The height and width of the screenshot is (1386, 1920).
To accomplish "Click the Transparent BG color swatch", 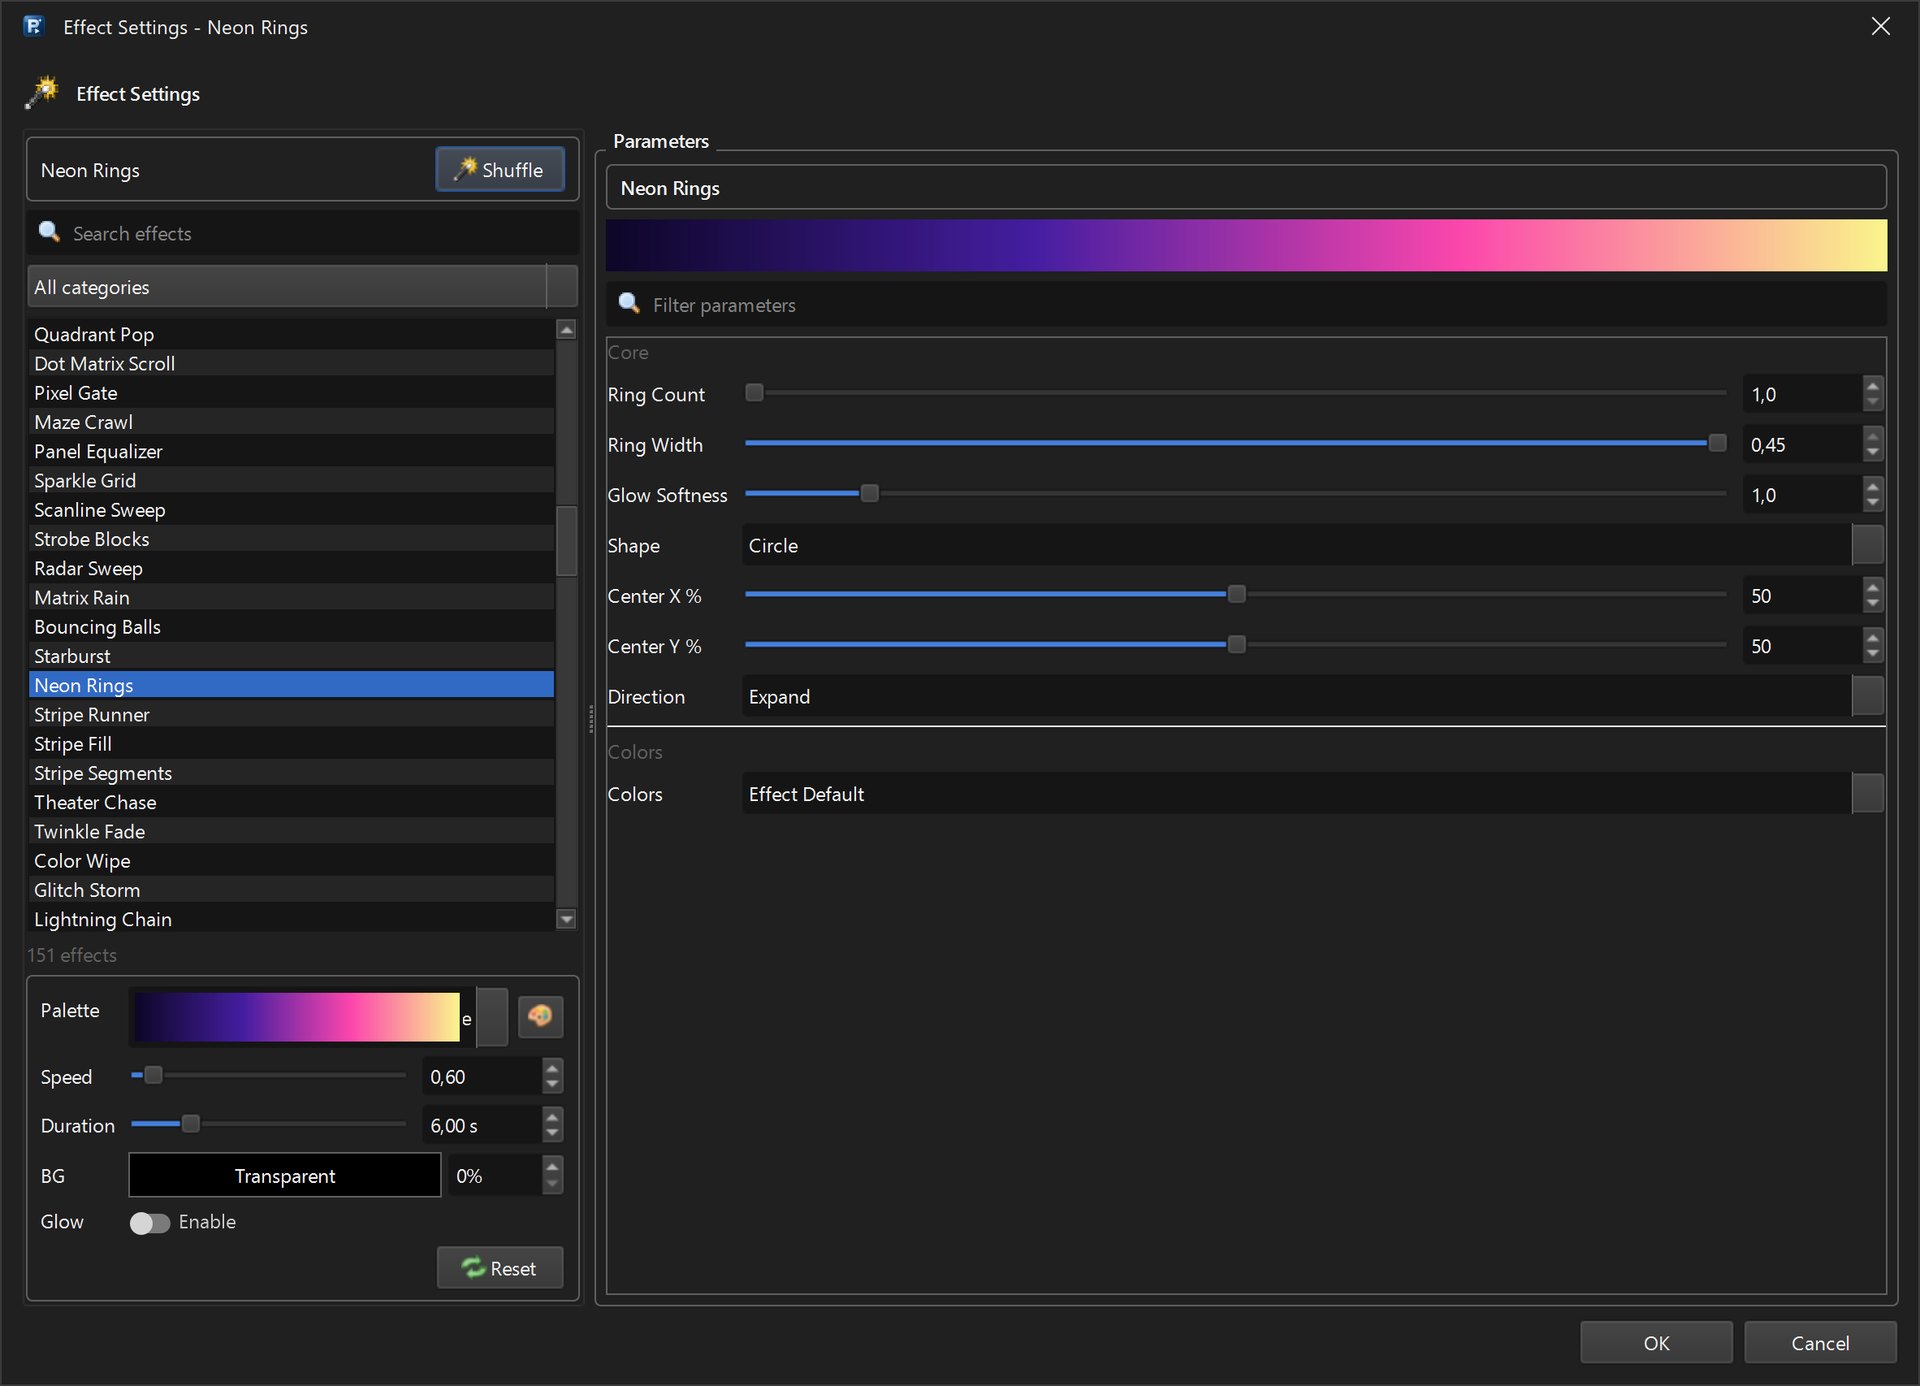I will [285, 1175].
